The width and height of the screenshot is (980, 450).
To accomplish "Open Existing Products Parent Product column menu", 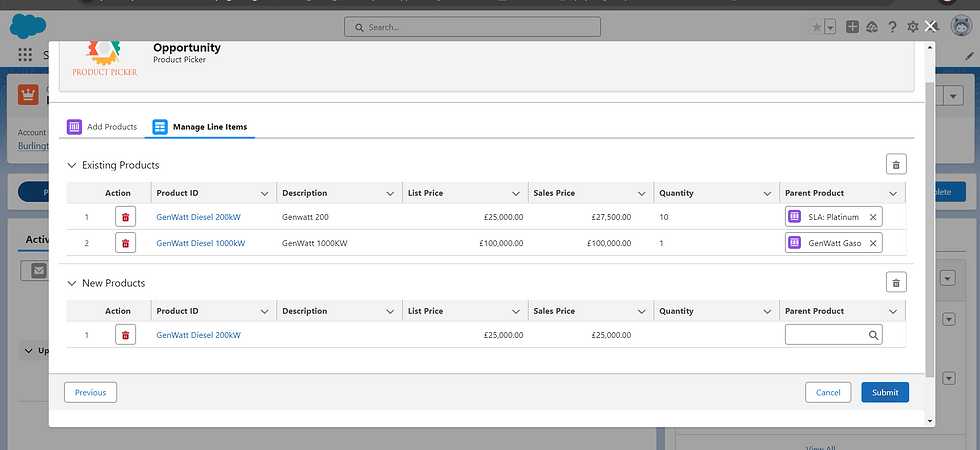I will [892, 194].
